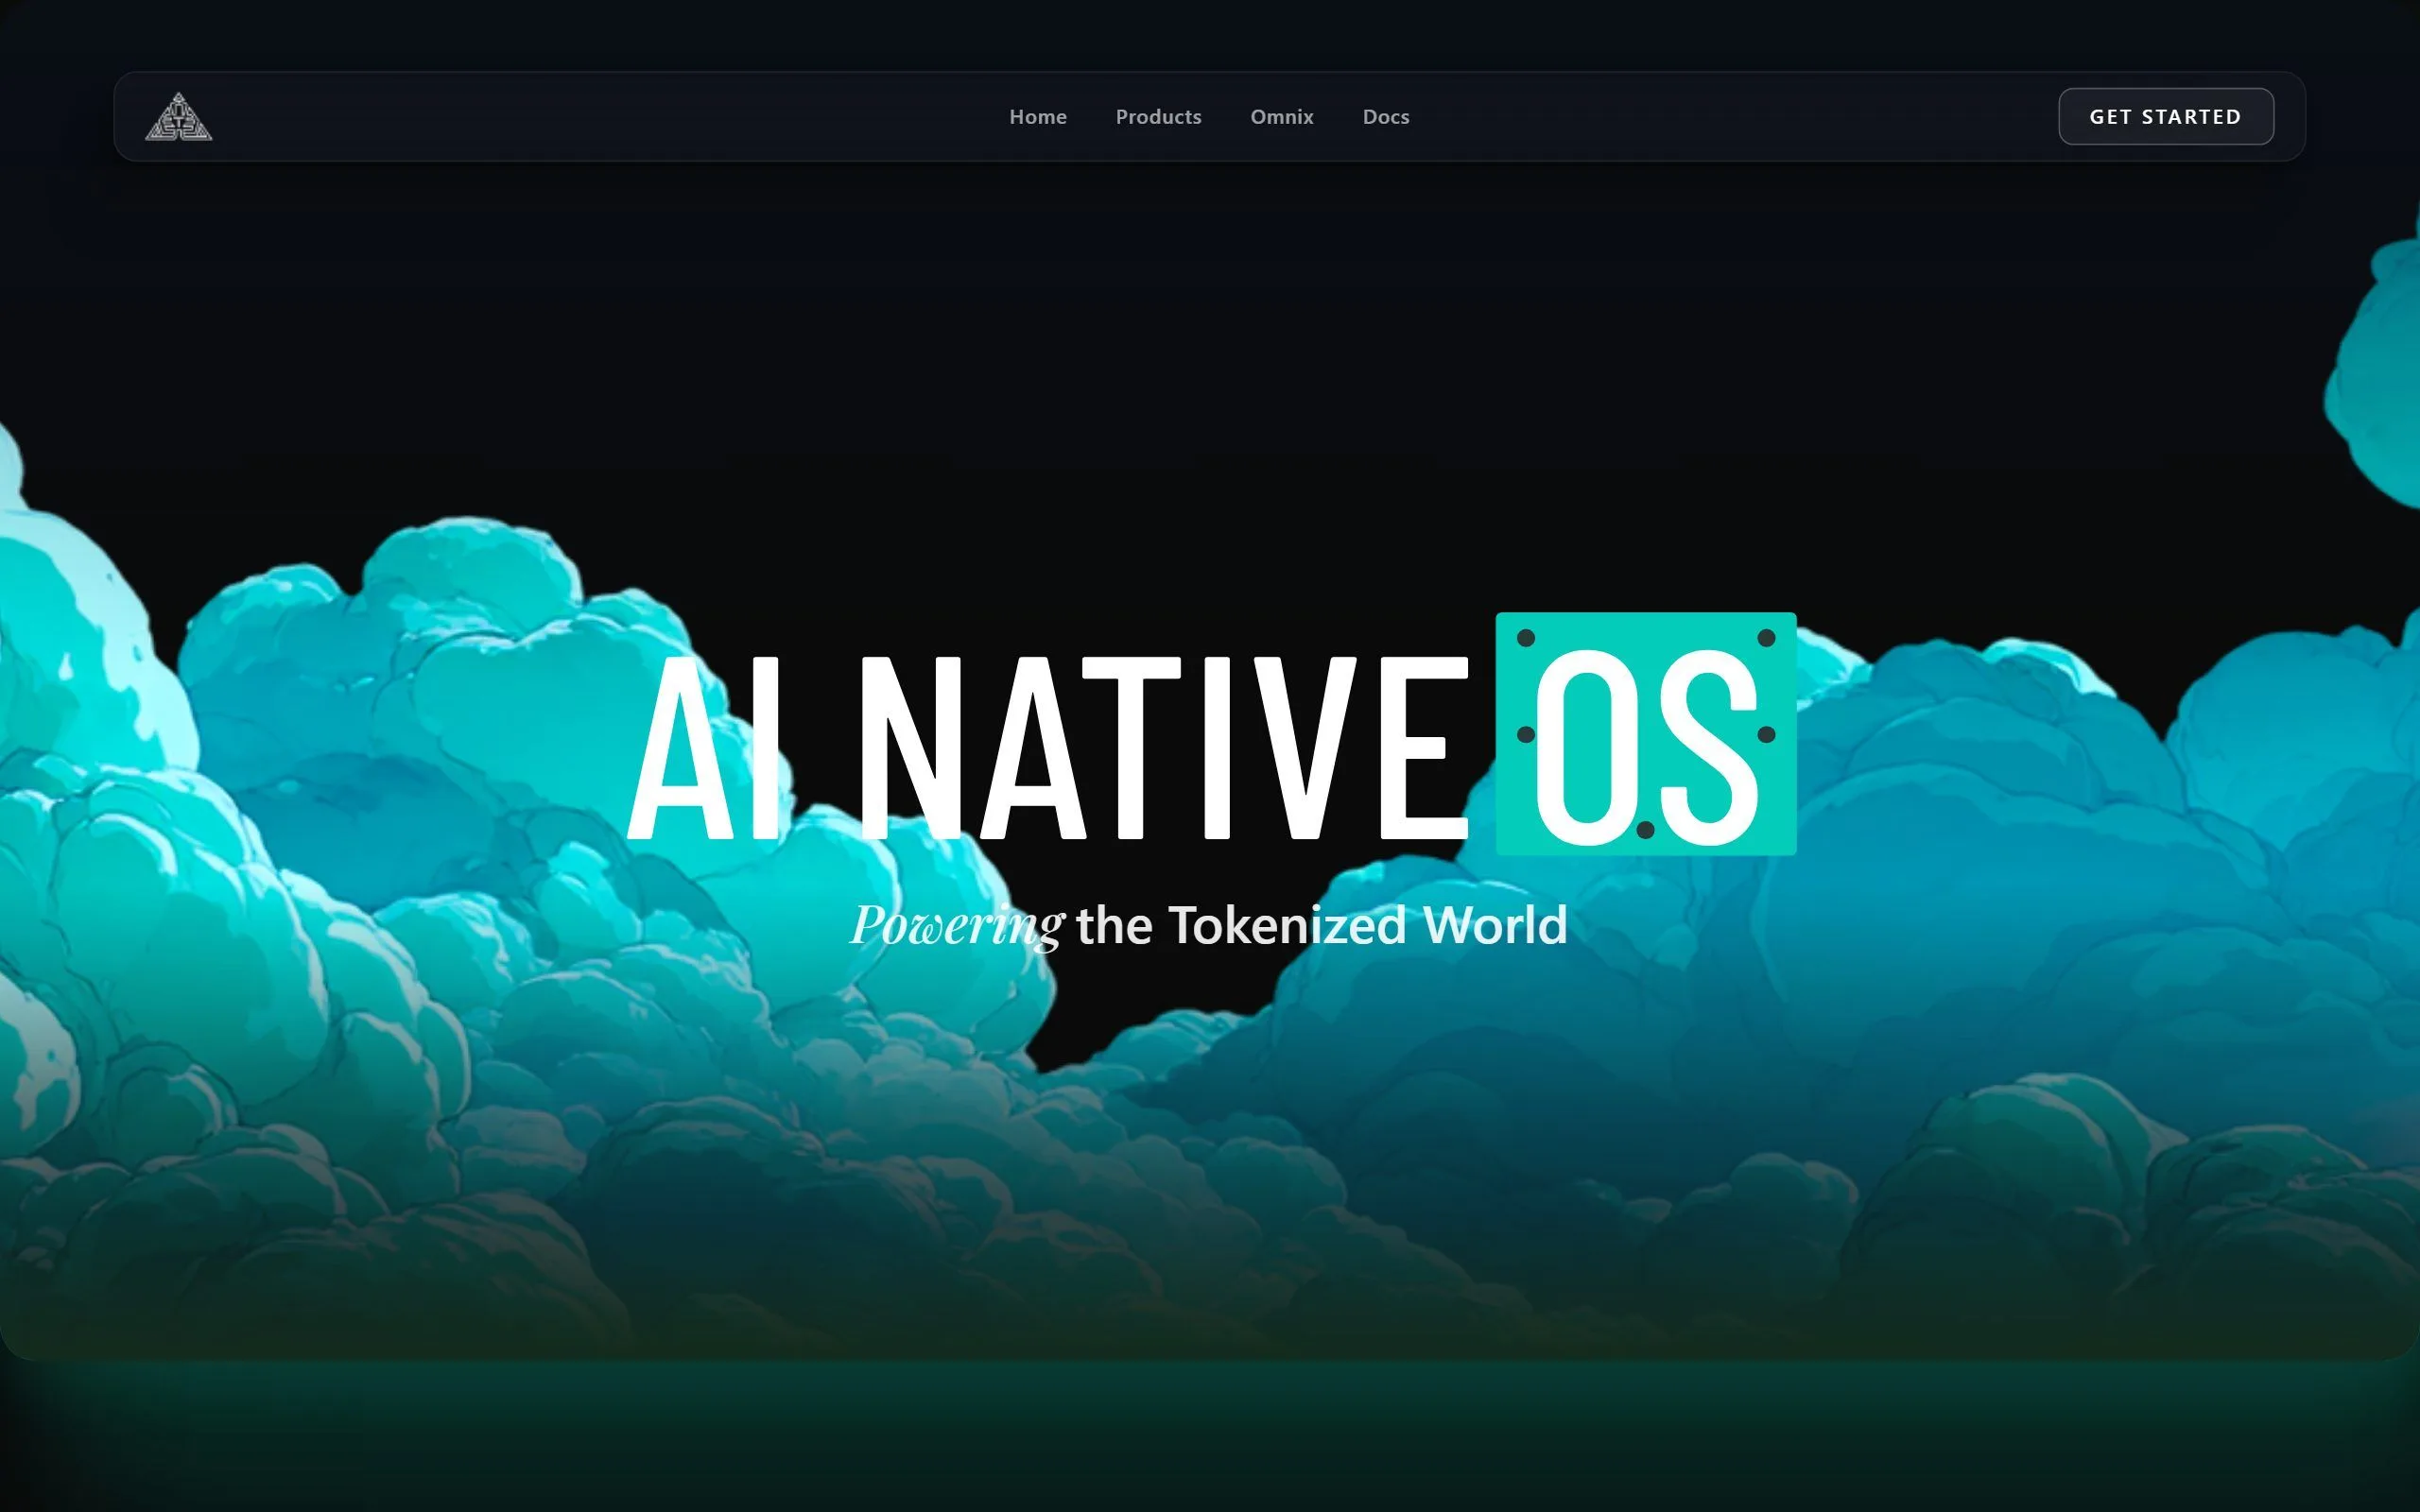Click the upper-right dot on OS box
Screen dimensions: 2420x1512
pos(1766,638)
